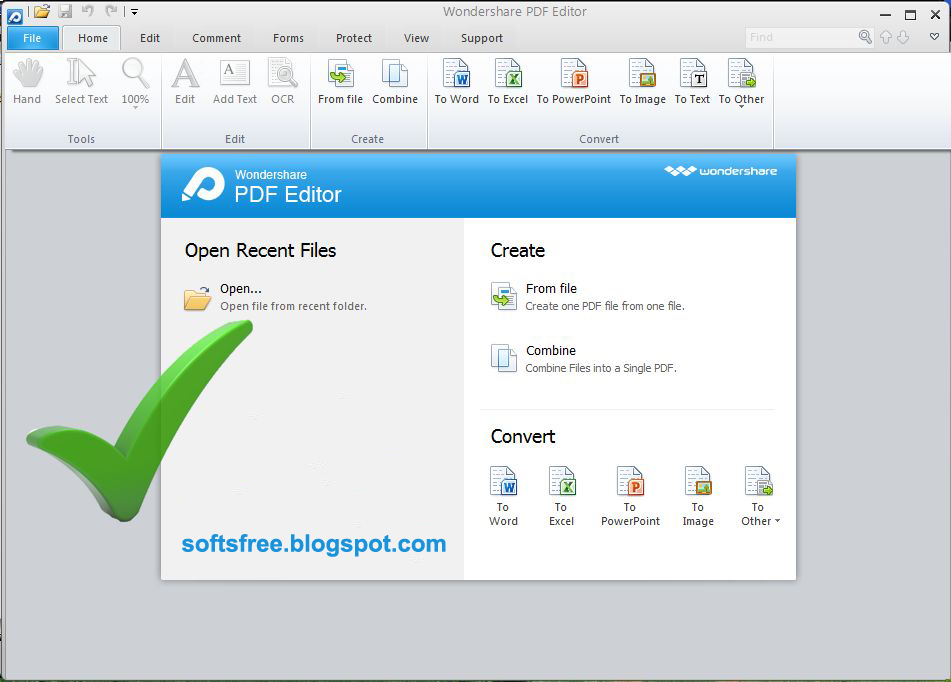Open the Protect tab
The height and width of the screenshot is (682, 951).
354,38
